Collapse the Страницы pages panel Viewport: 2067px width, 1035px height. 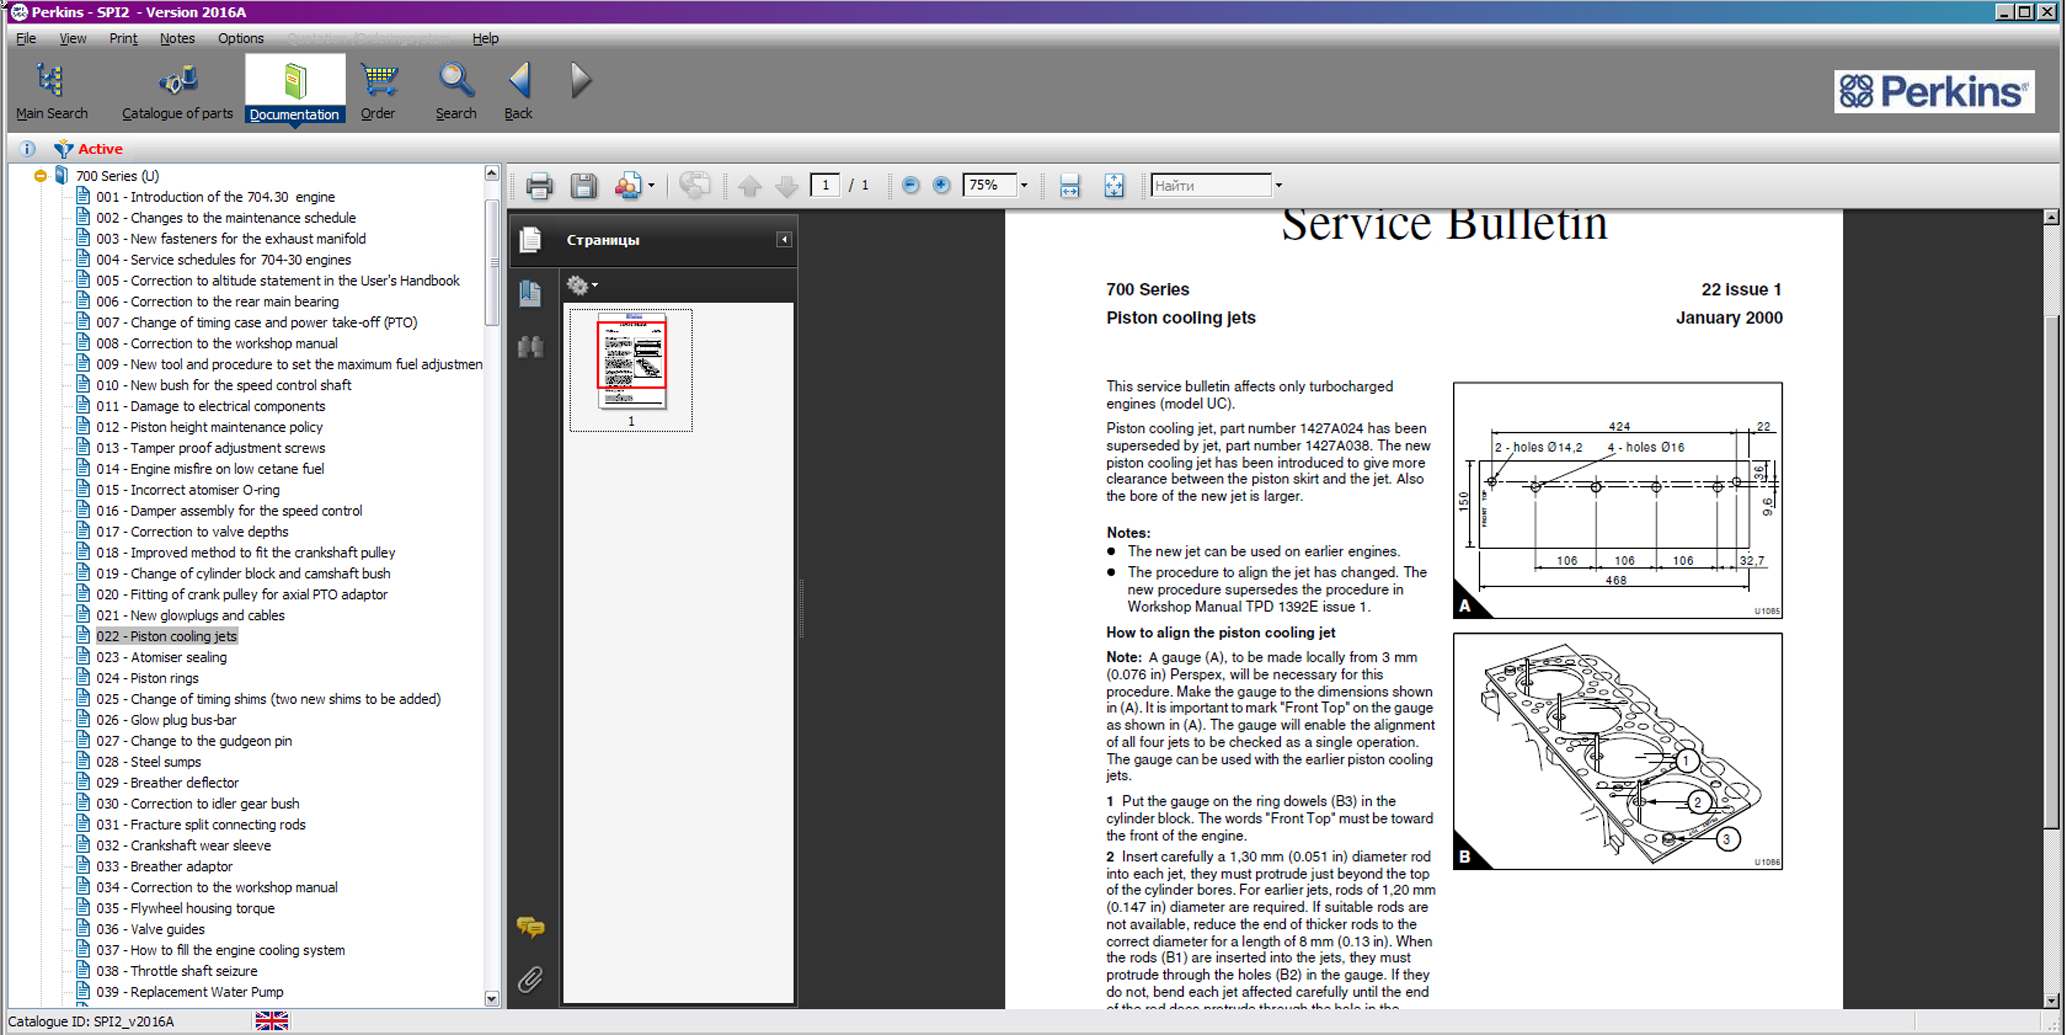coord(784,240)
